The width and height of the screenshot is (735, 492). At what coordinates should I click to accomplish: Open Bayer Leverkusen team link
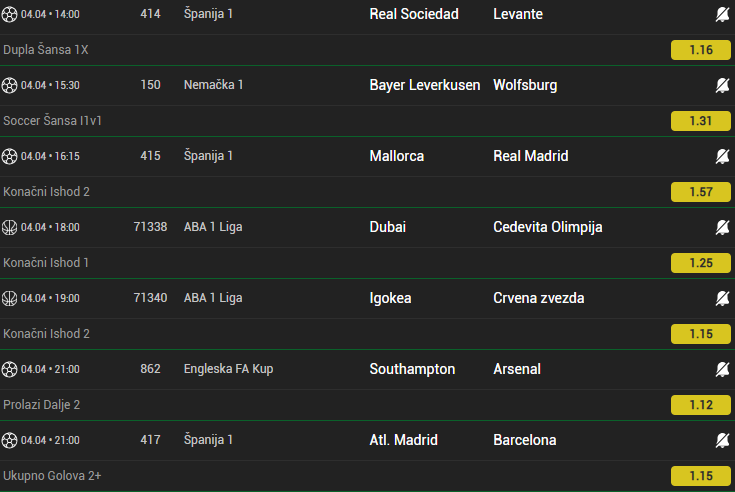pyautogui.click(x=424, y=85)
